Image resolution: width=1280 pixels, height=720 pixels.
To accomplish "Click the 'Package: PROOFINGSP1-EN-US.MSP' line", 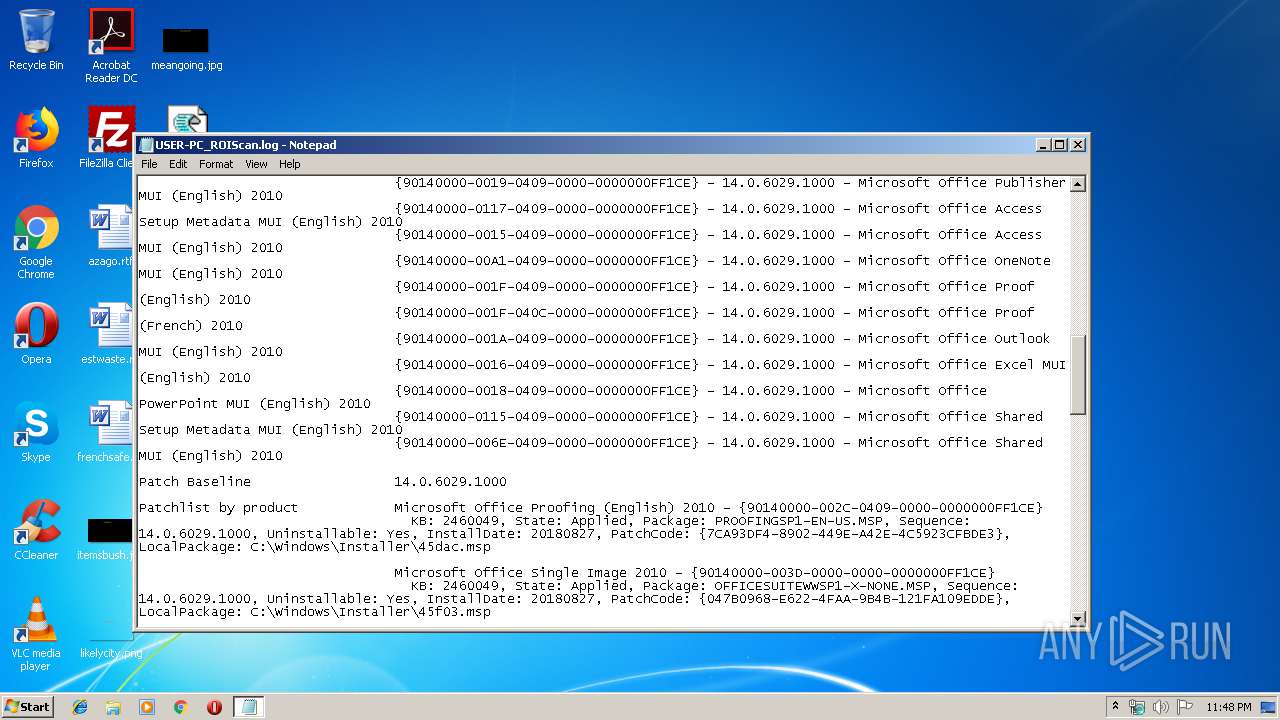I will [x=690, y=521].
